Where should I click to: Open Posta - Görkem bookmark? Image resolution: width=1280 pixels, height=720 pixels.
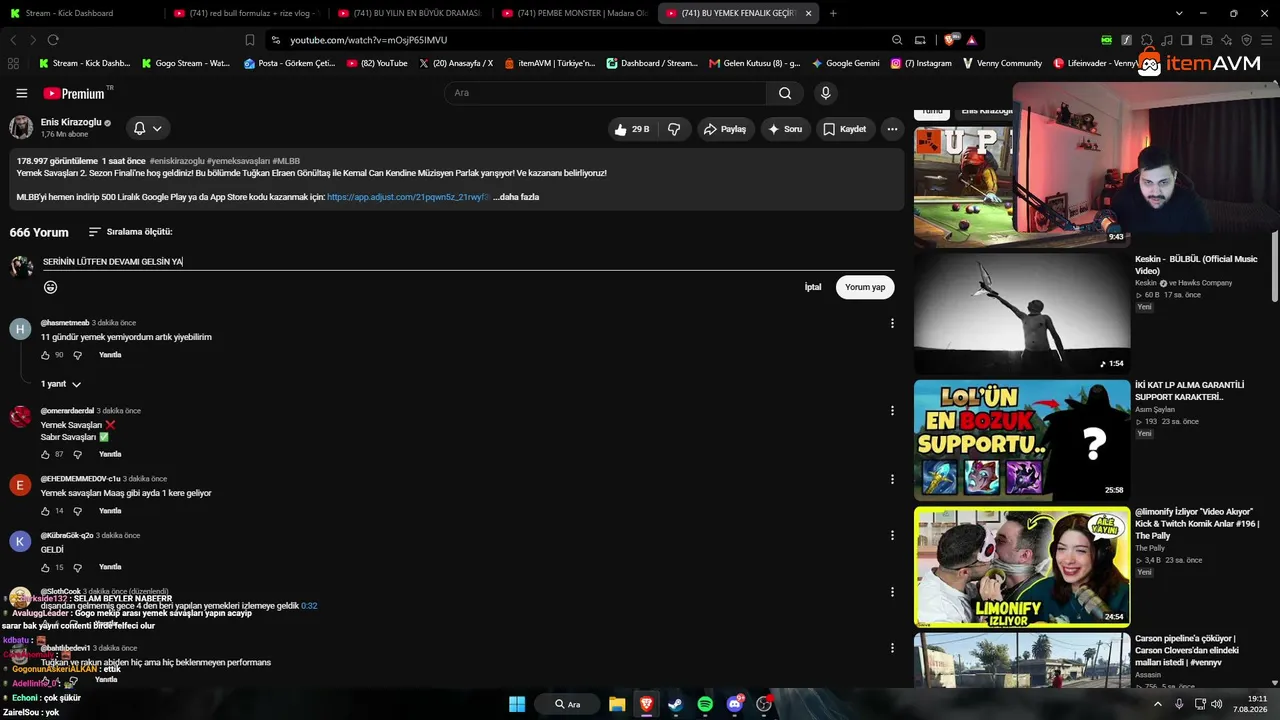(x=289, y=63)
